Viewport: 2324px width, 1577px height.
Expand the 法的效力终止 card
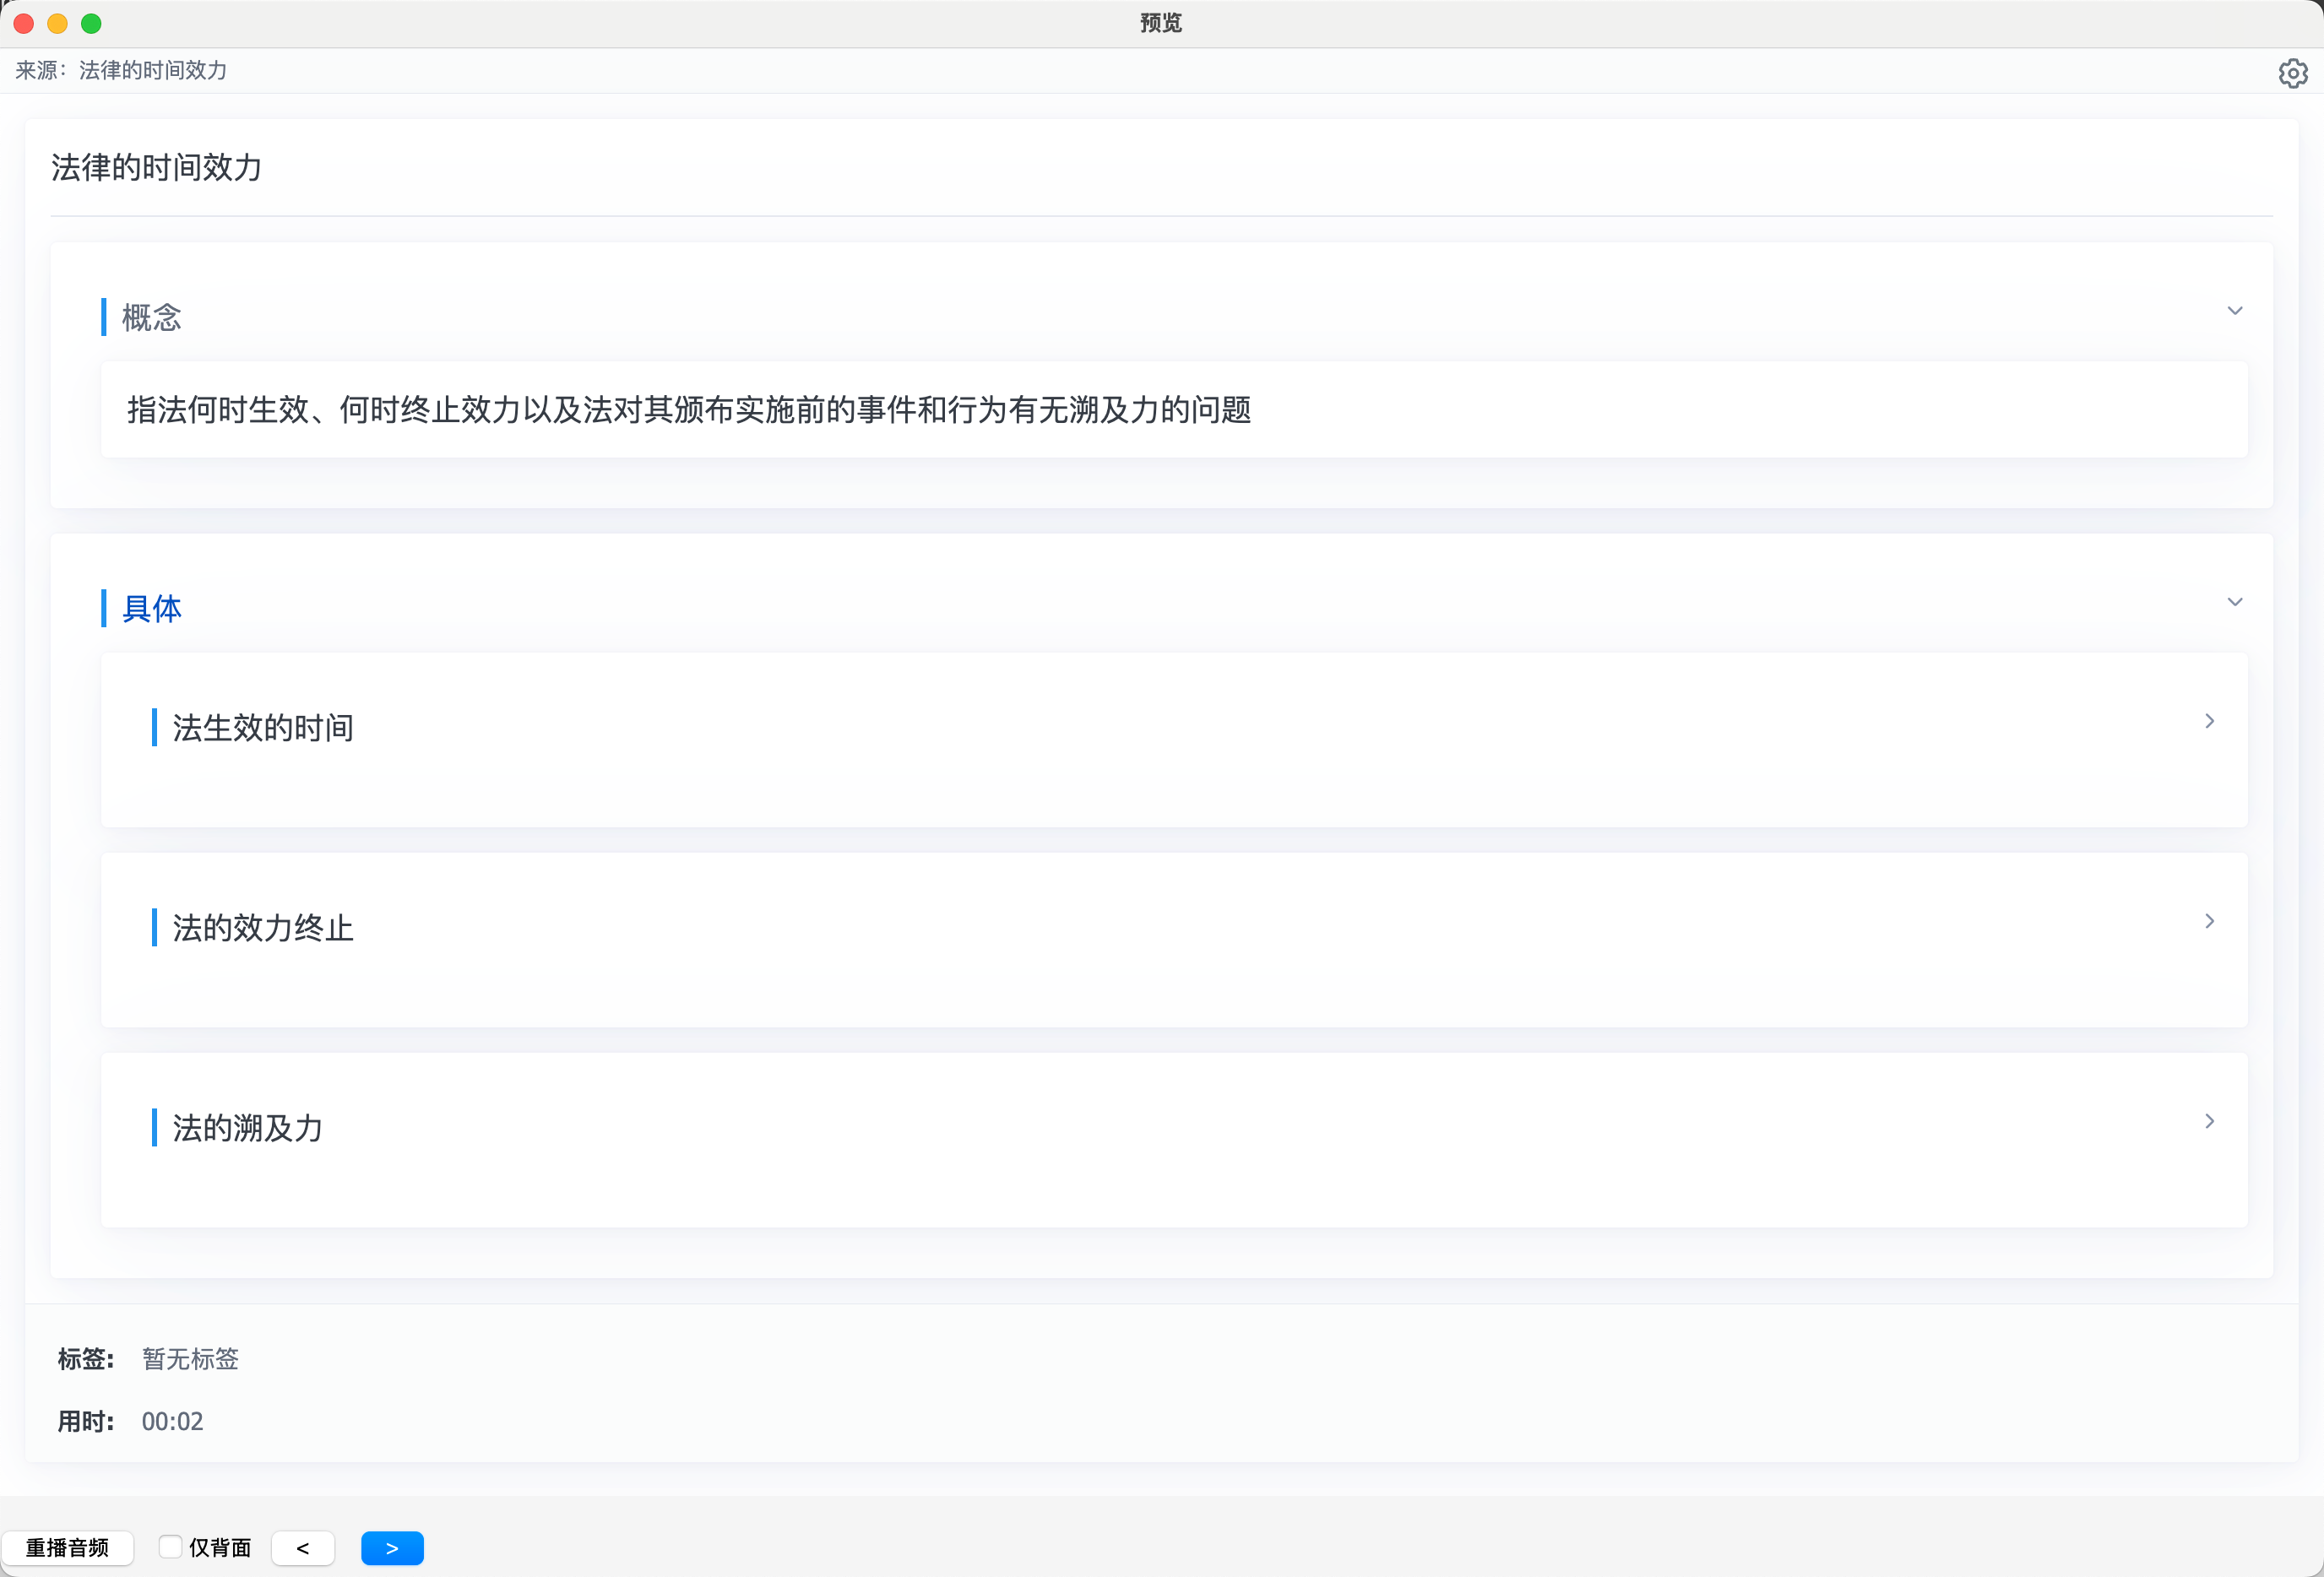pos(2210,921)
